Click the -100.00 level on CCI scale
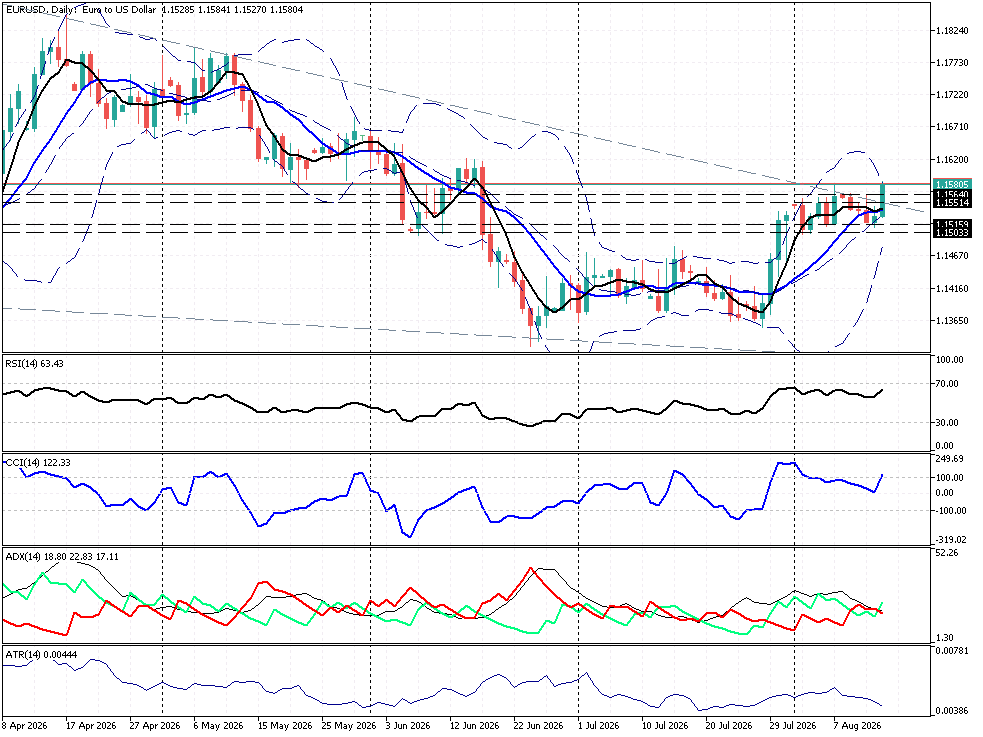983x737 pixels. pyautogui.click(x=949, y=511)
